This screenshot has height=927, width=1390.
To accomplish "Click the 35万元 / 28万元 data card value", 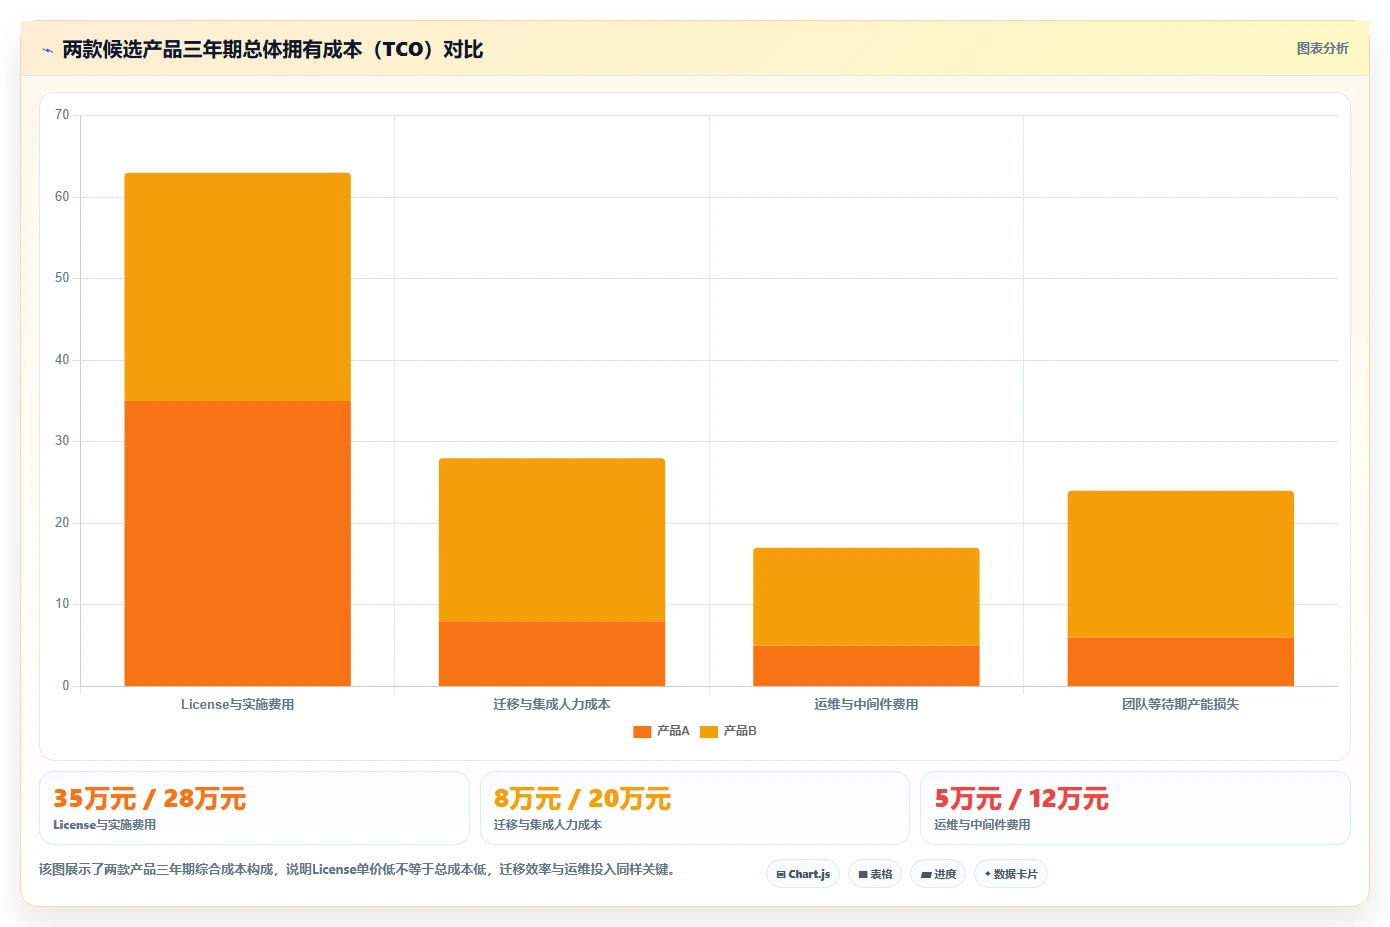I will point(149,799).
